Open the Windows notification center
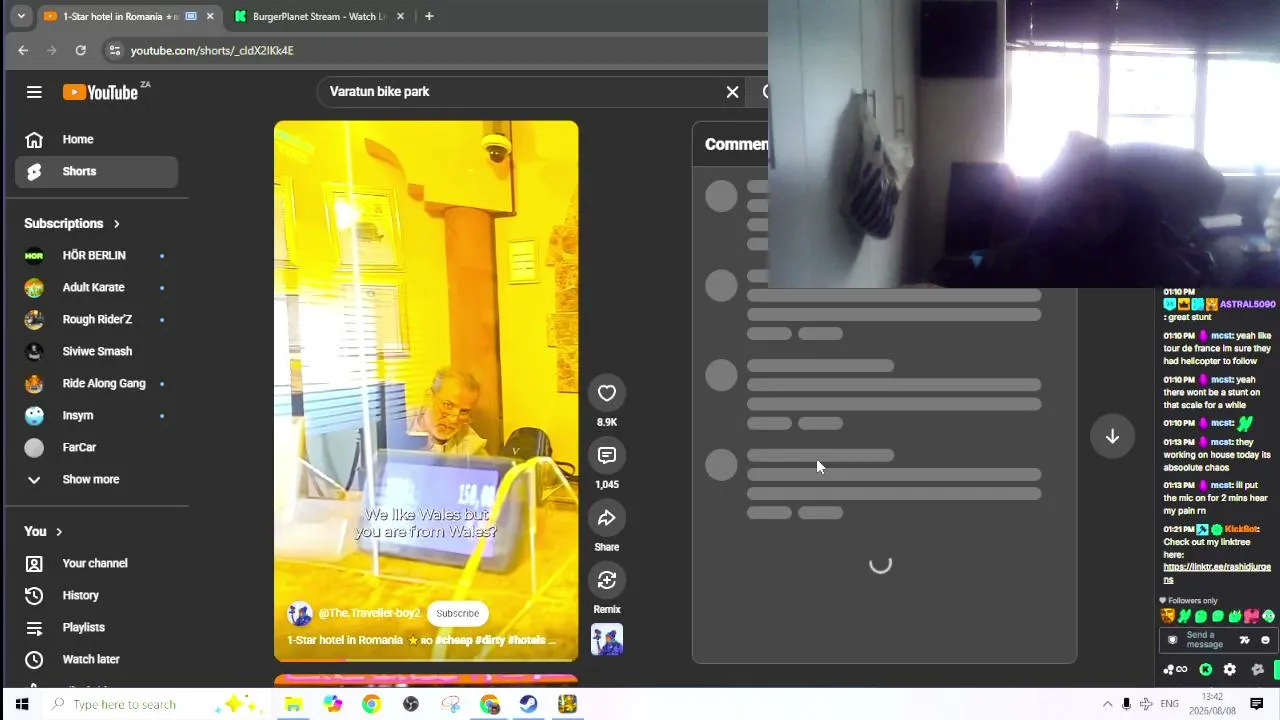Viewport: 1280px width, 720px height. click(1257, 704)
